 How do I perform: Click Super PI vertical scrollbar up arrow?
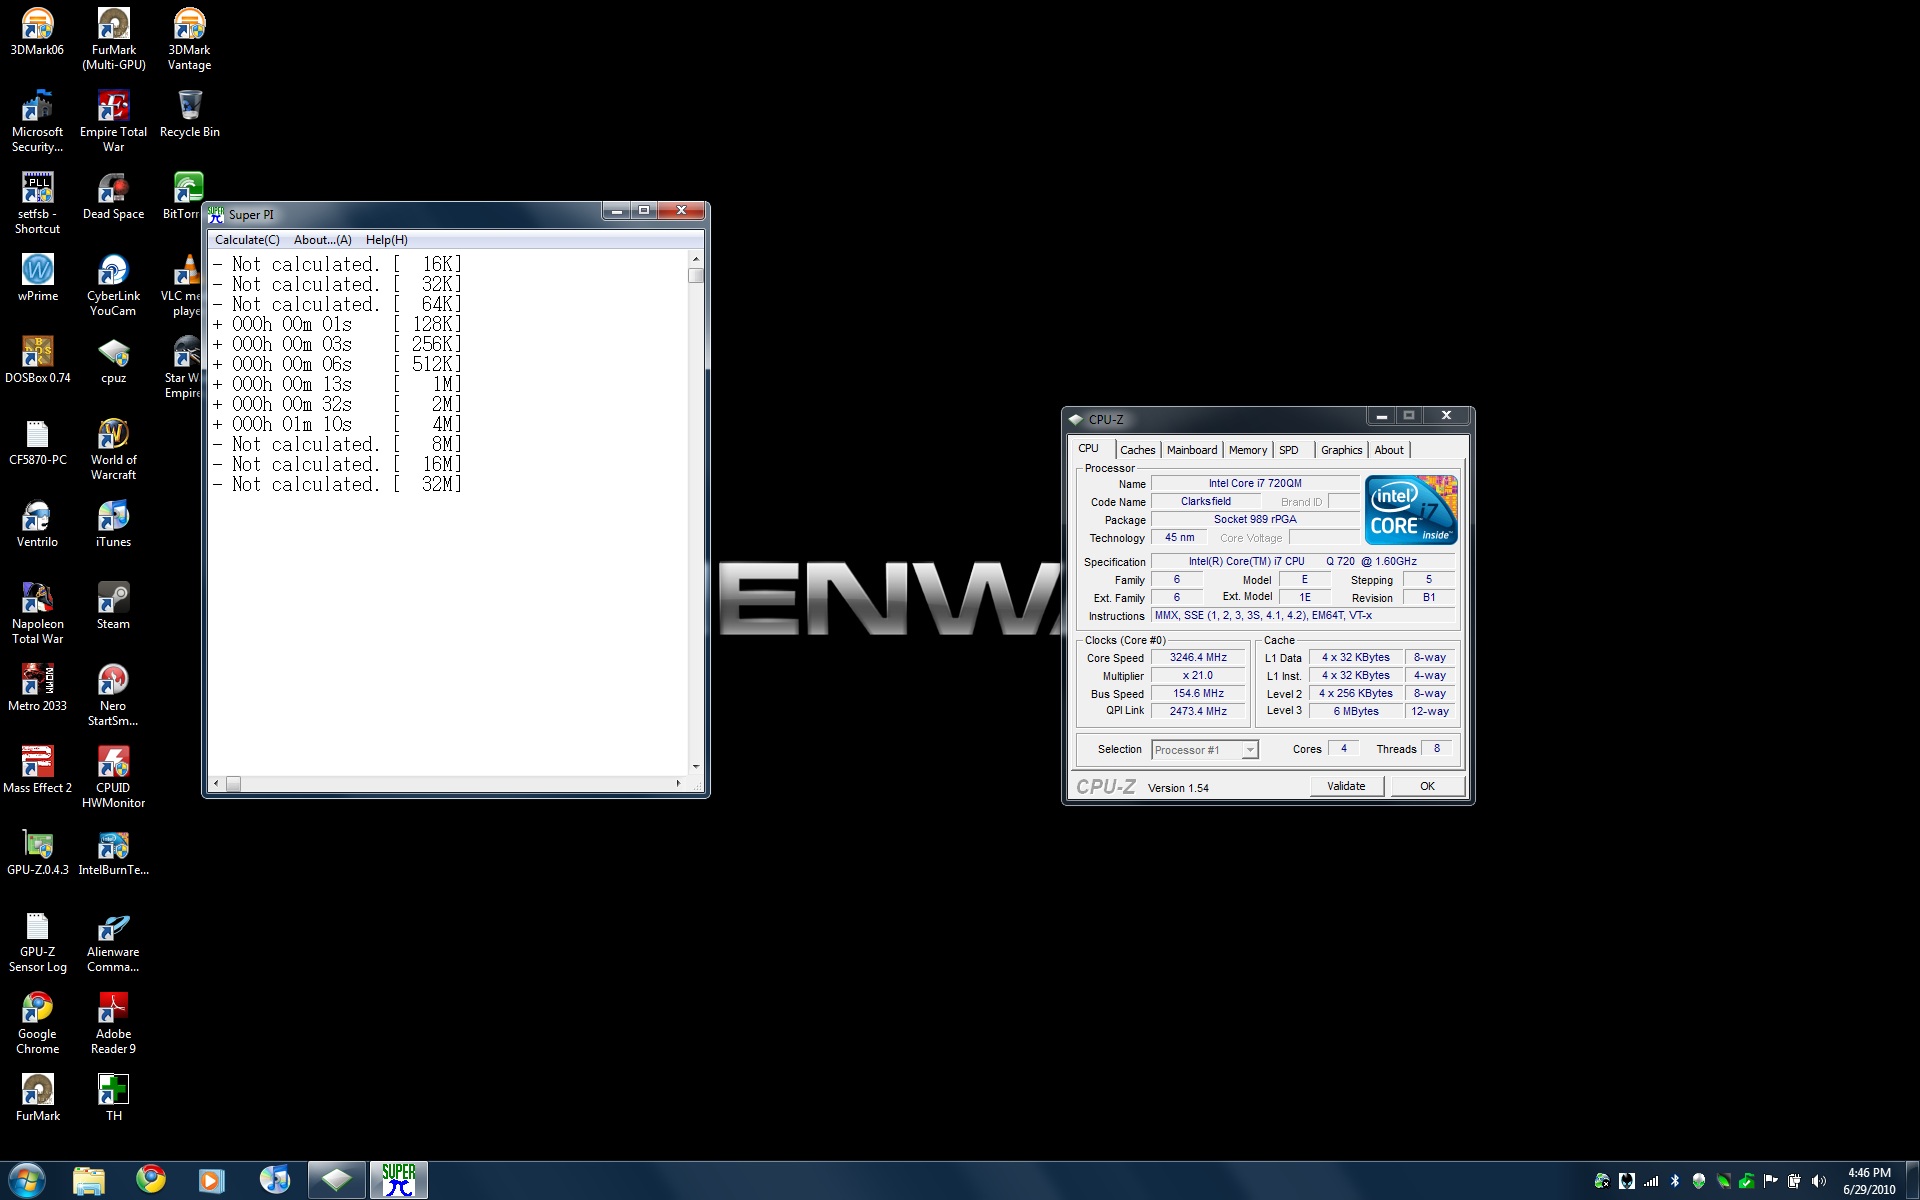[696, 258]
